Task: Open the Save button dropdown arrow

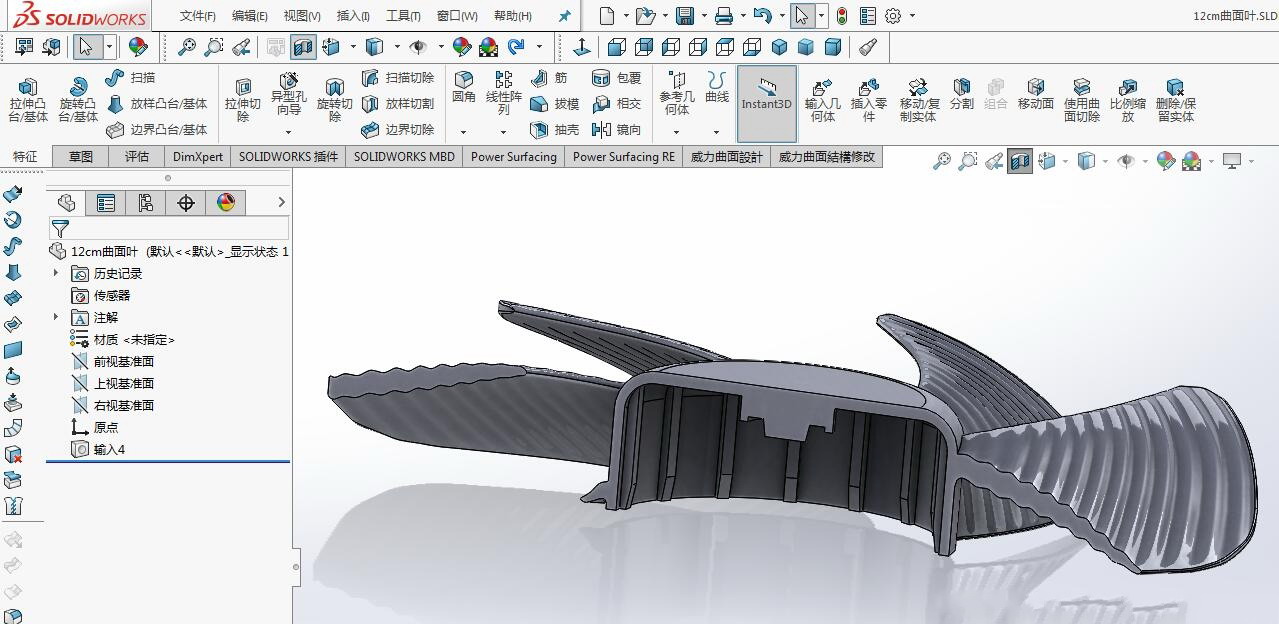Action: pos(703,17)
